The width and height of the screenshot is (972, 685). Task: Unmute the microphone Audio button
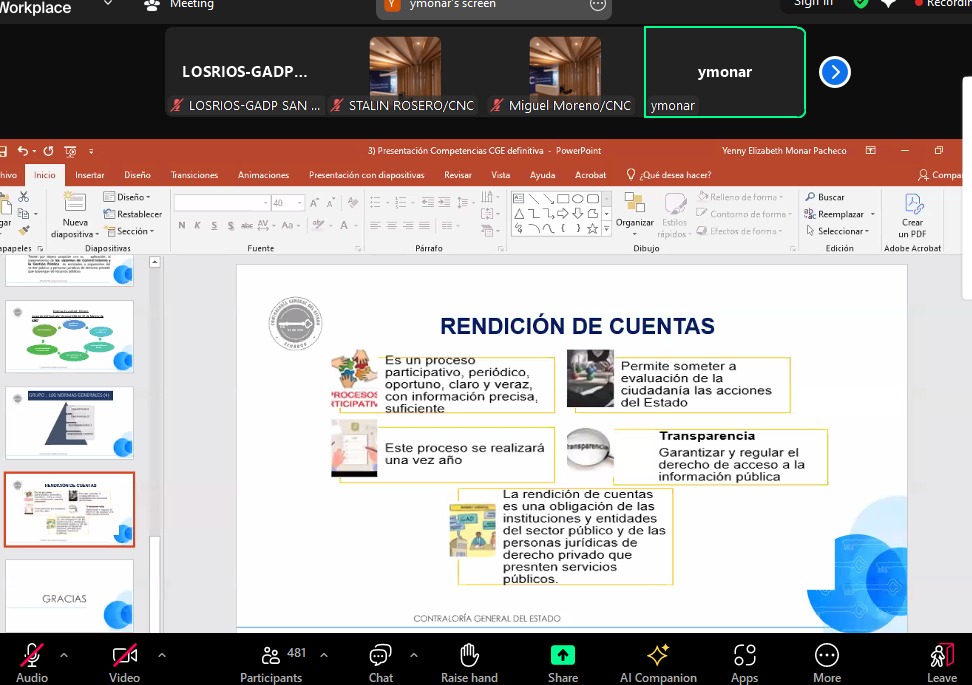(x=32, y=656)
